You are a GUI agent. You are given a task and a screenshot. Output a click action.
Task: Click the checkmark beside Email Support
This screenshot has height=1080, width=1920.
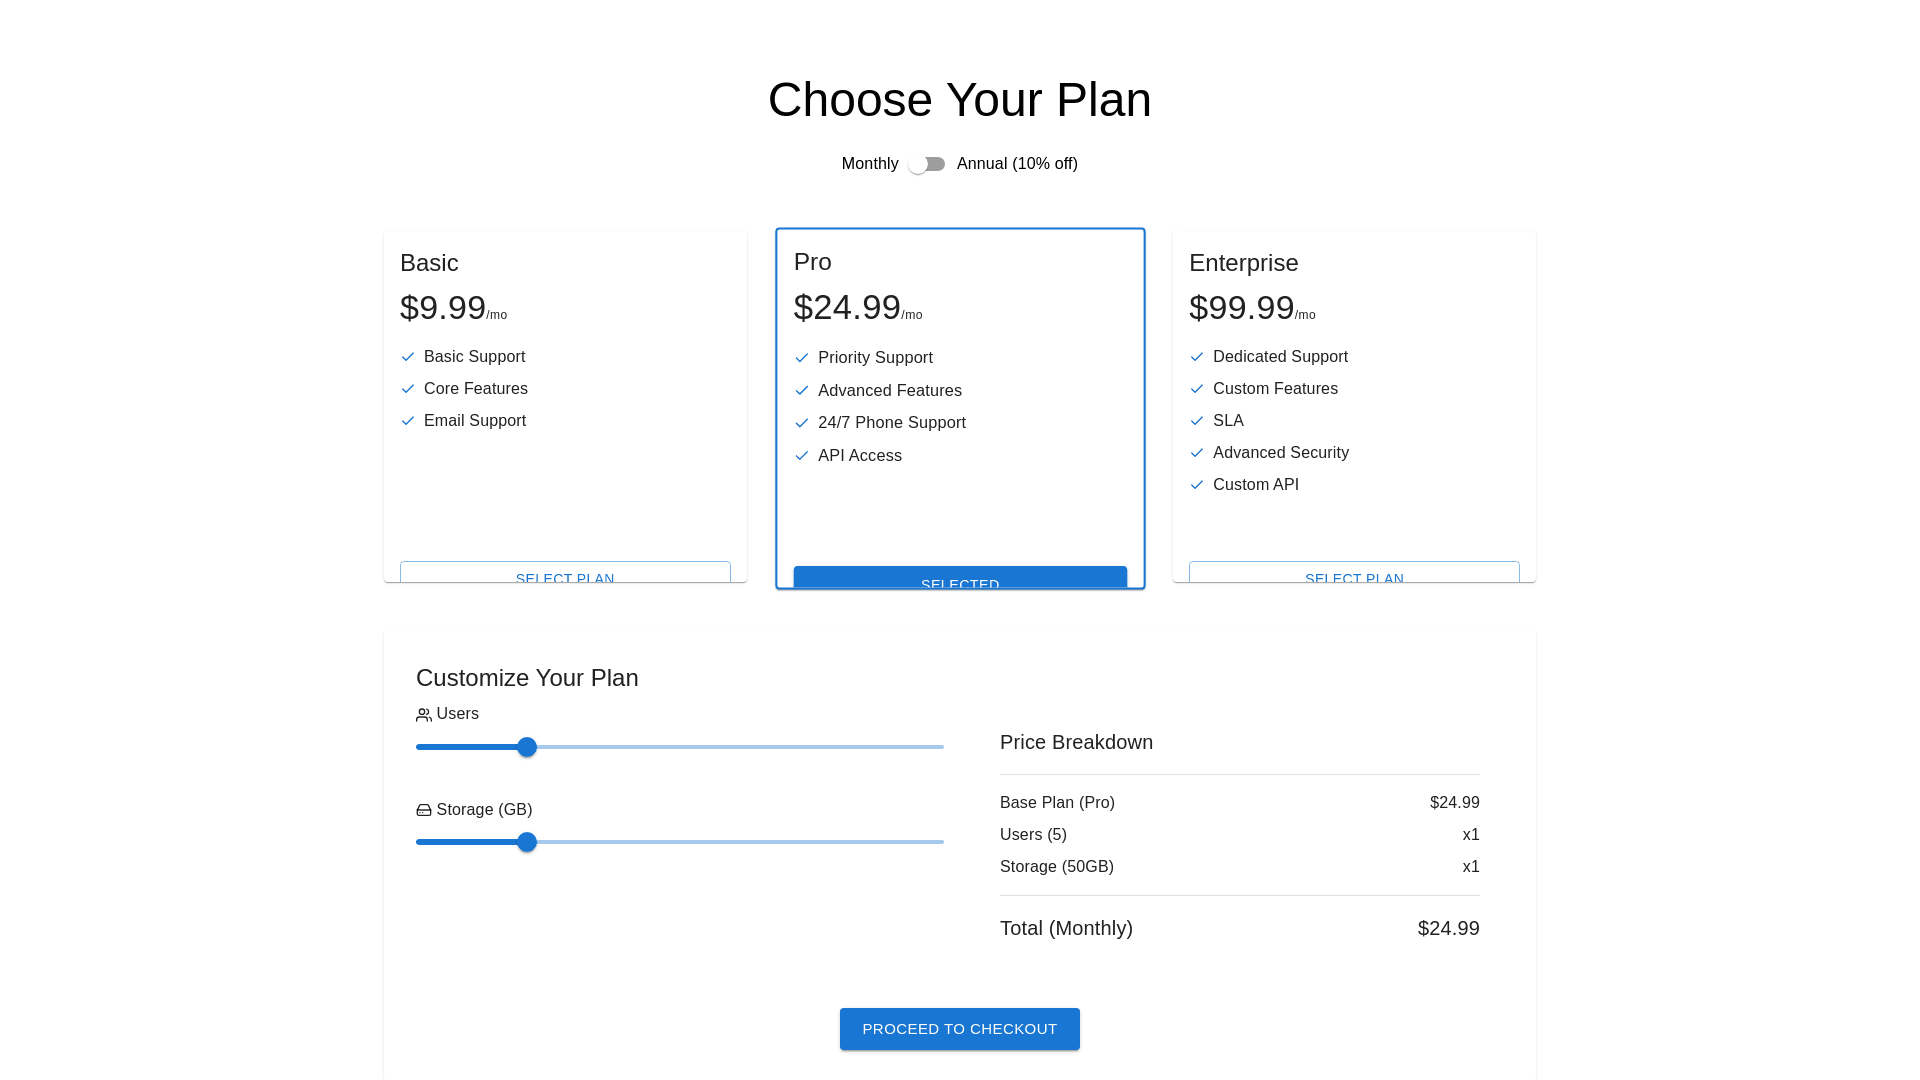click(x=408, y=421)
